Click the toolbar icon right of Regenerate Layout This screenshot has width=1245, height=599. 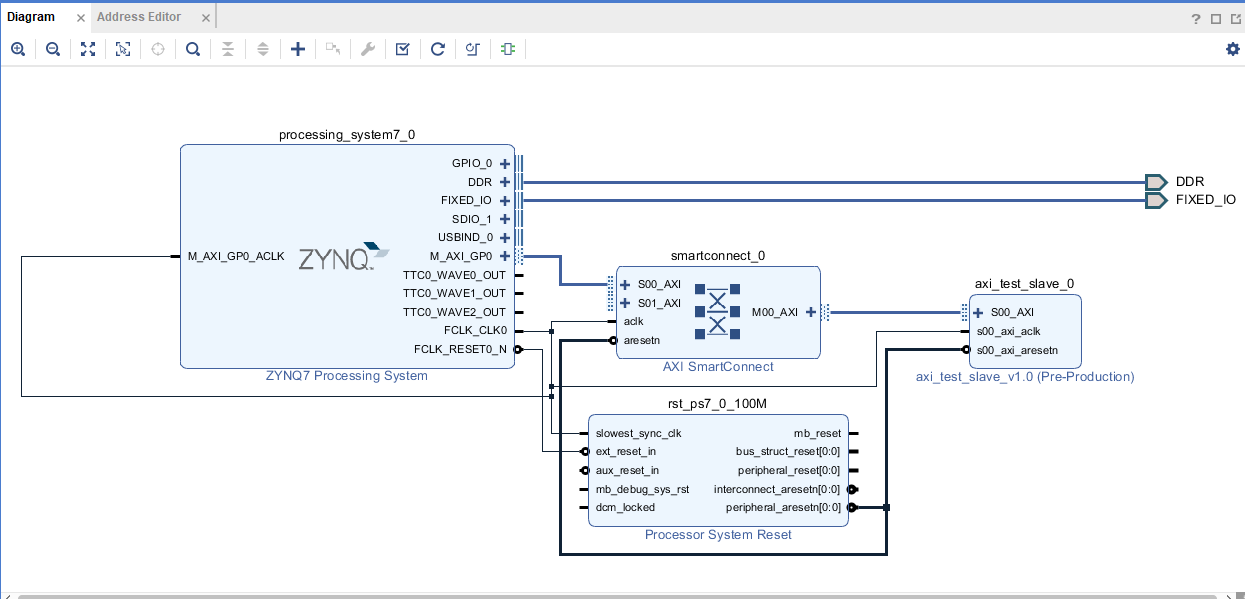point(473,49)
